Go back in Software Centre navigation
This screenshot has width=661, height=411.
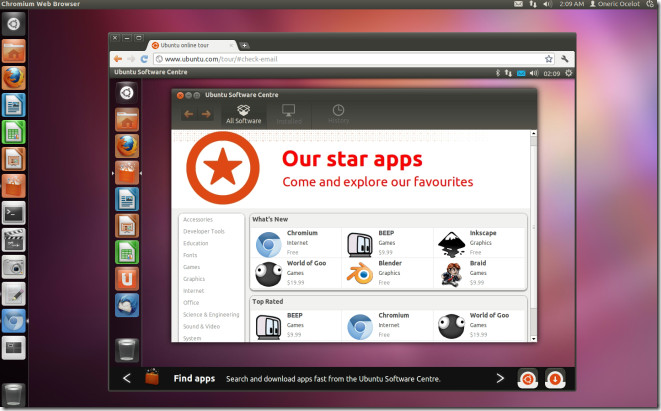click(189, 114)
